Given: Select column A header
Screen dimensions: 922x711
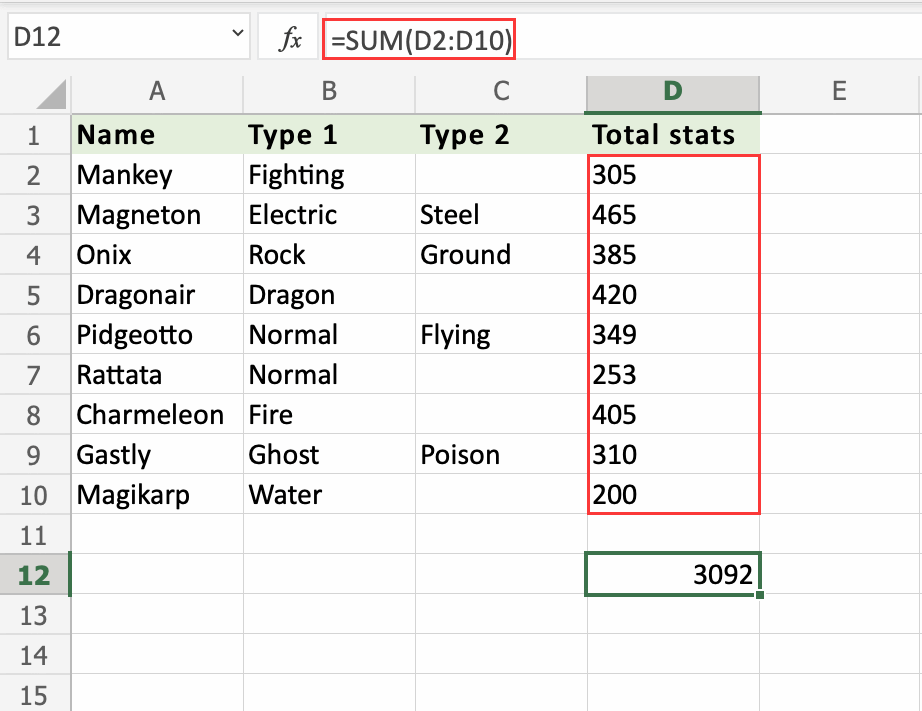Looking at the screenshot, I should pyautogui.click(x=157, y=92).
